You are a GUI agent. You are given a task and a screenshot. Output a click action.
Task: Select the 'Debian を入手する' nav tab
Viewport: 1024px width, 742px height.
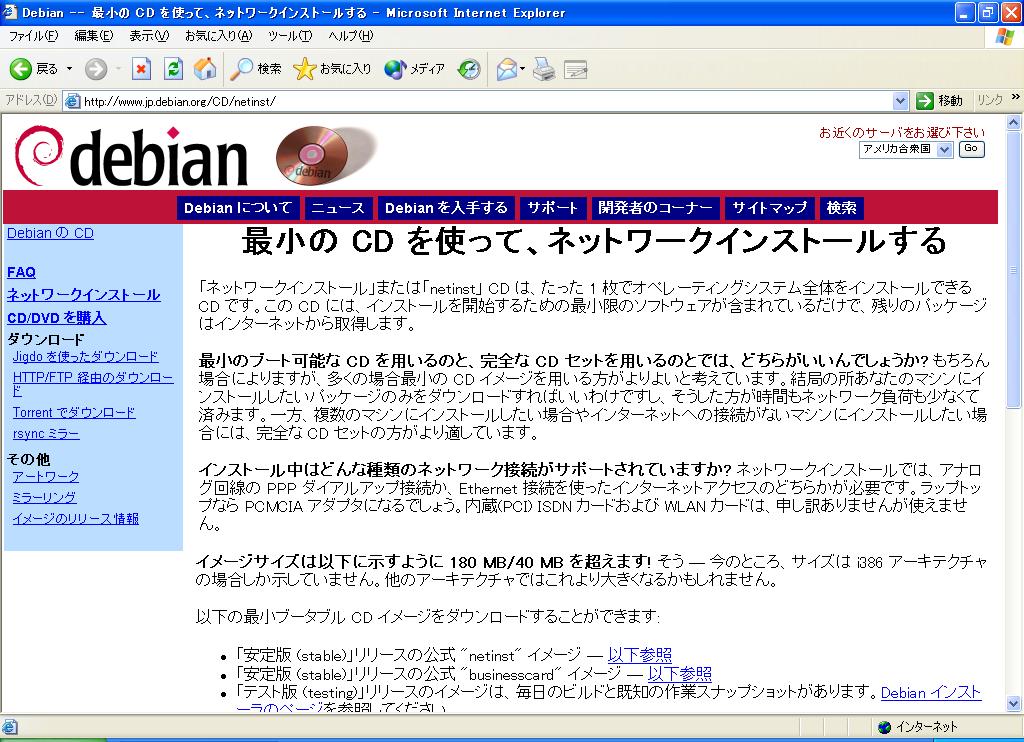pyautogui.click(x=446, y=208)
